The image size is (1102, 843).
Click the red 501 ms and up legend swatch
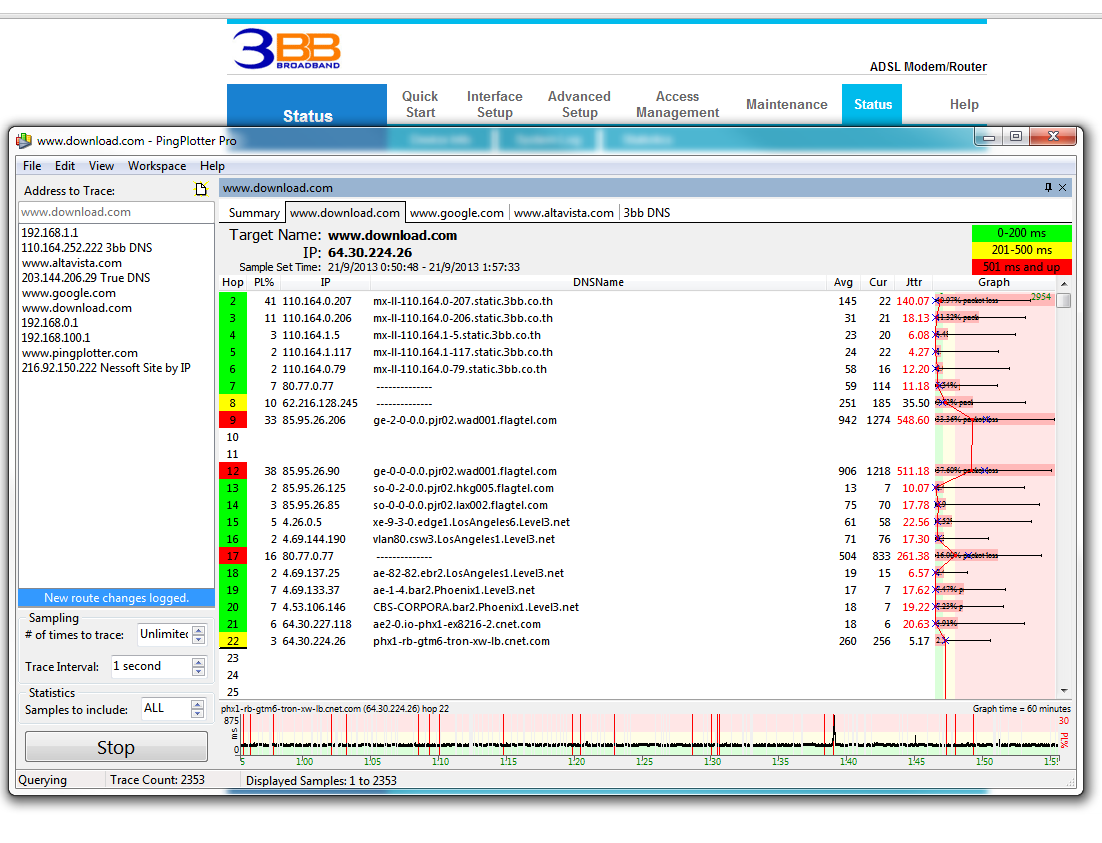pyautogui.click(x=1021, y=266)
